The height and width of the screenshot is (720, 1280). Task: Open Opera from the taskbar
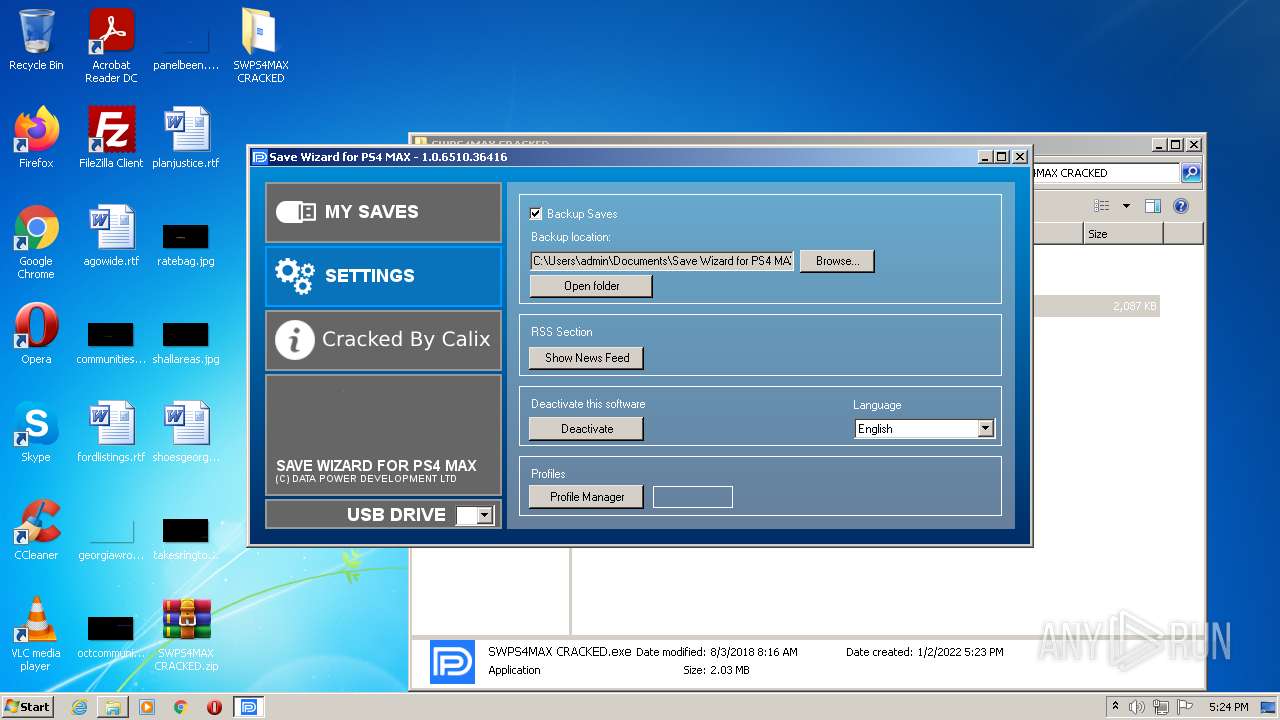[x=214, y=707]
